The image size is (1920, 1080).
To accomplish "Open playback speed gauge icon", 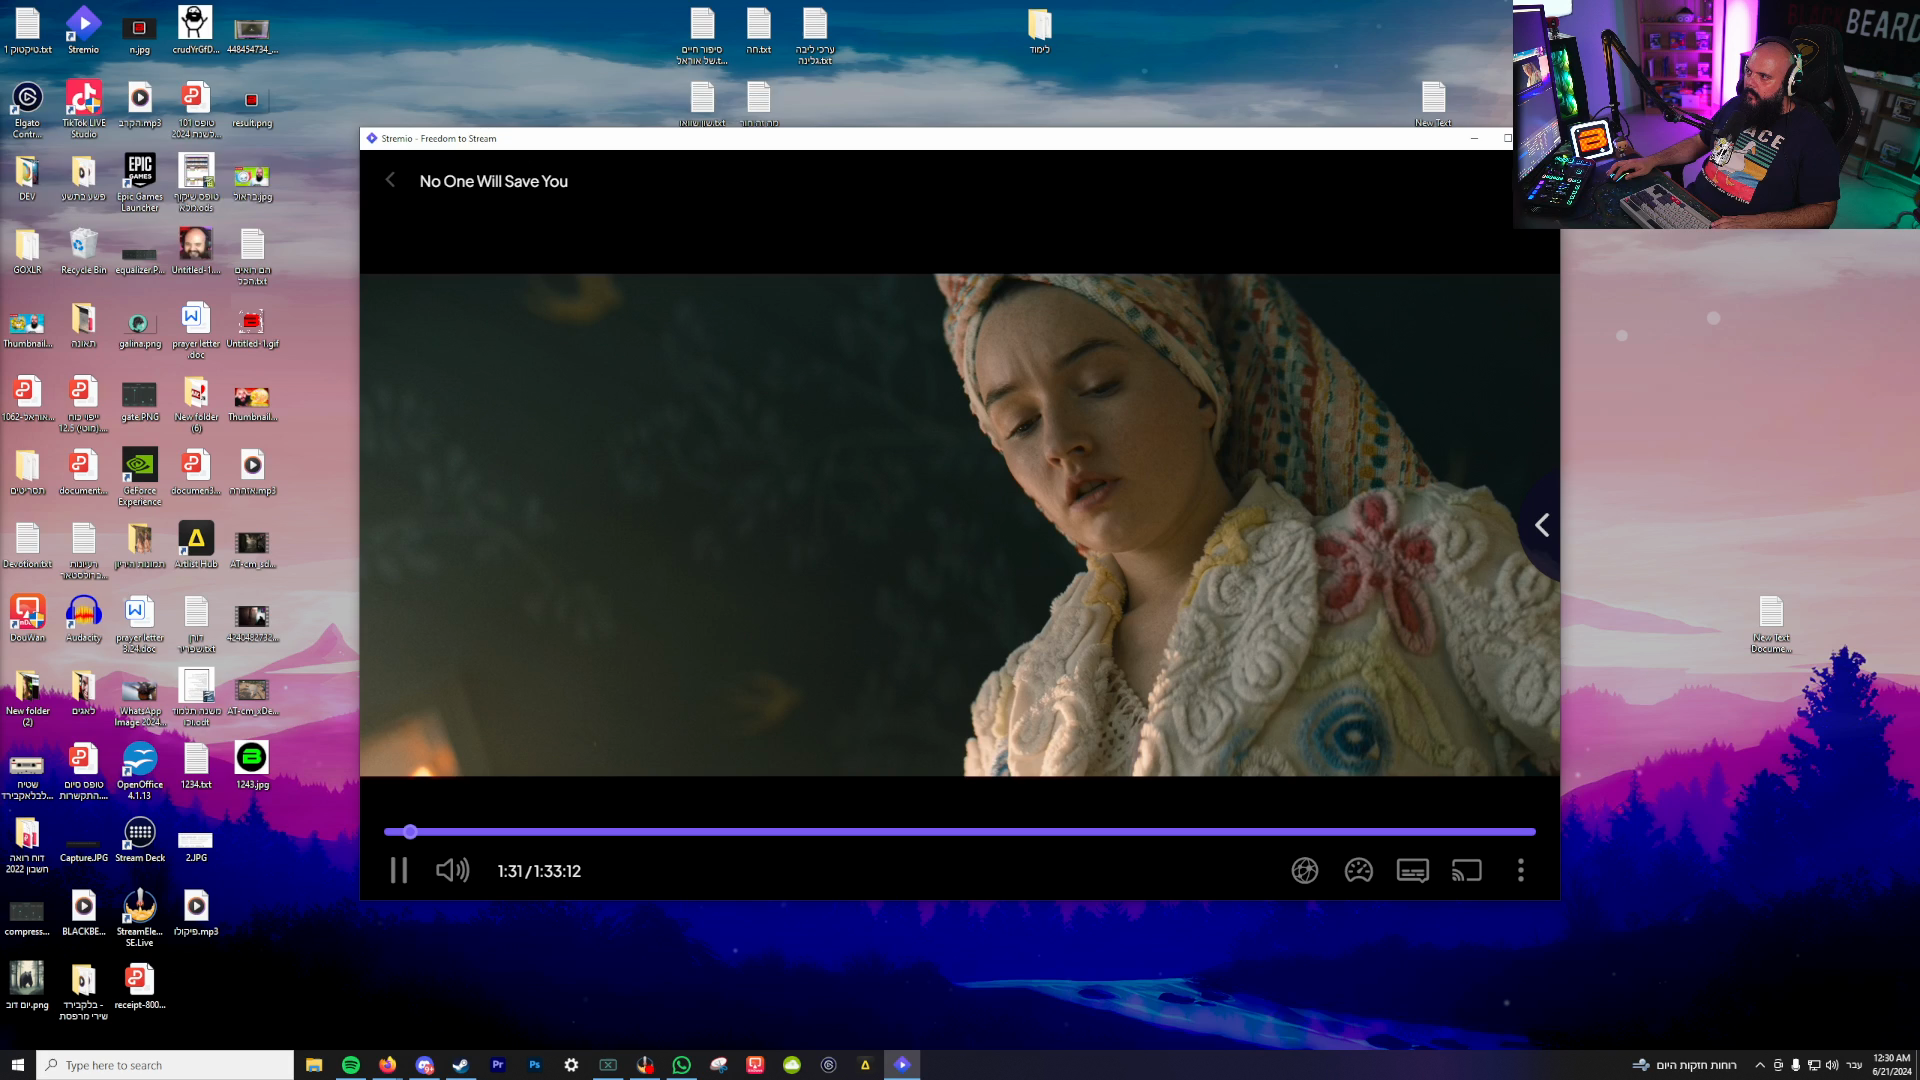I will click(1358, 871).
